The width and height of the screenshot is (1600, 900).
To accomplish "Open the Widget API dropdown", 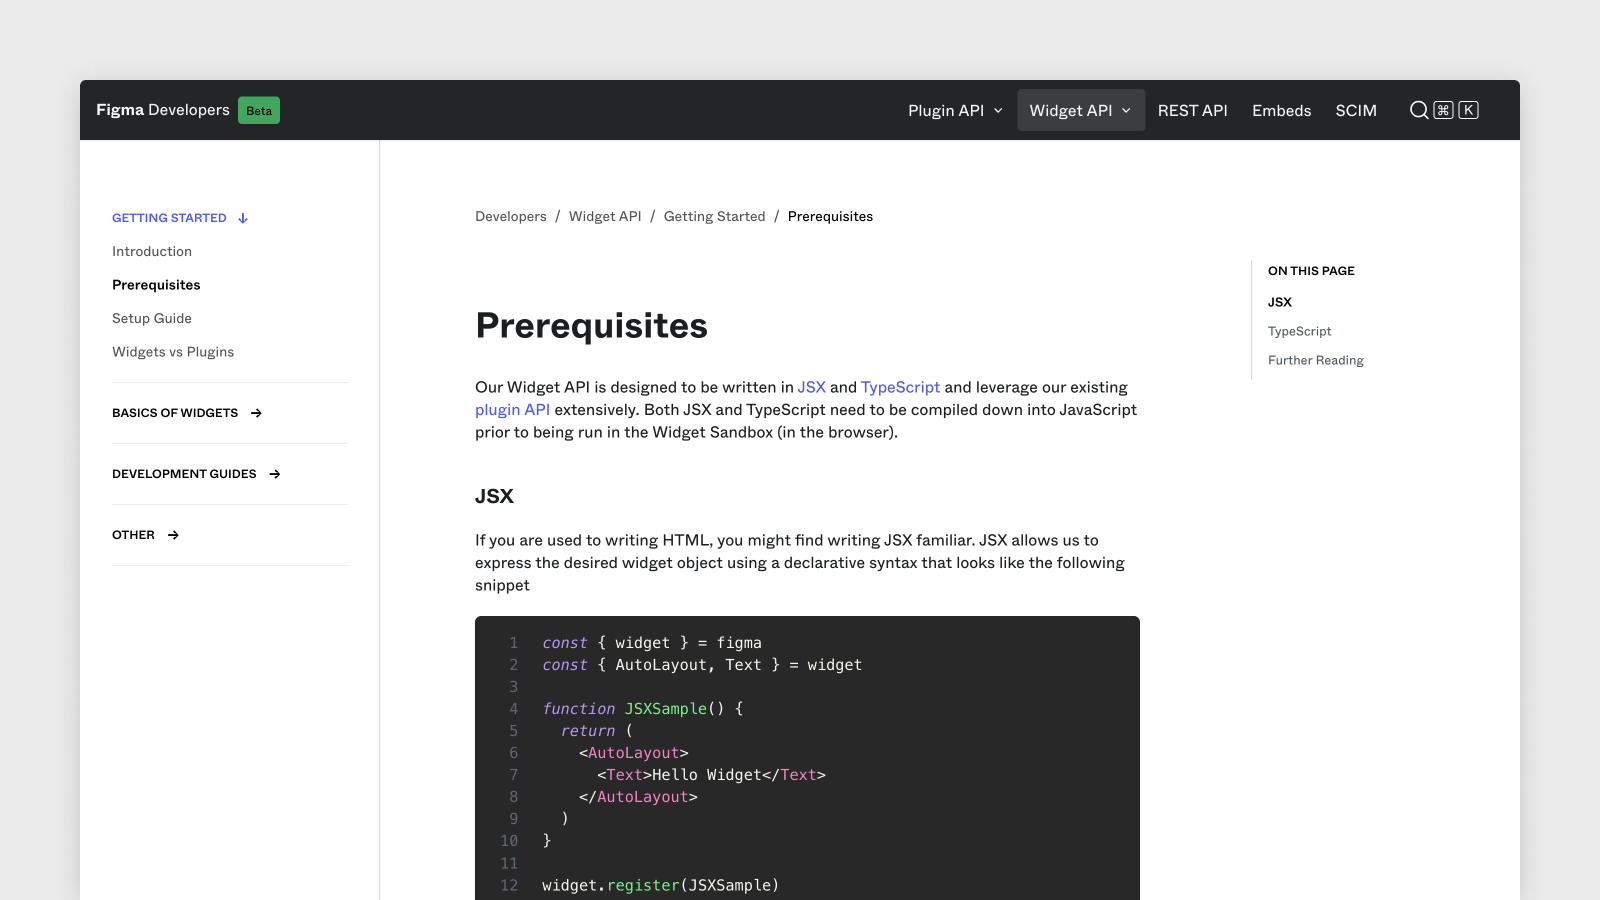I will pos(1080,110).
